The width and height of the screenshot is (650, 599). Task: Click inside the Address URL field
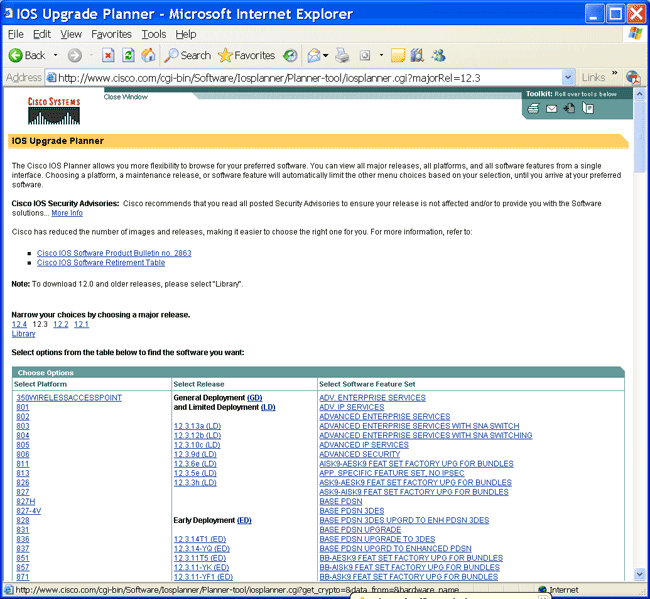(x=309, y=78)
